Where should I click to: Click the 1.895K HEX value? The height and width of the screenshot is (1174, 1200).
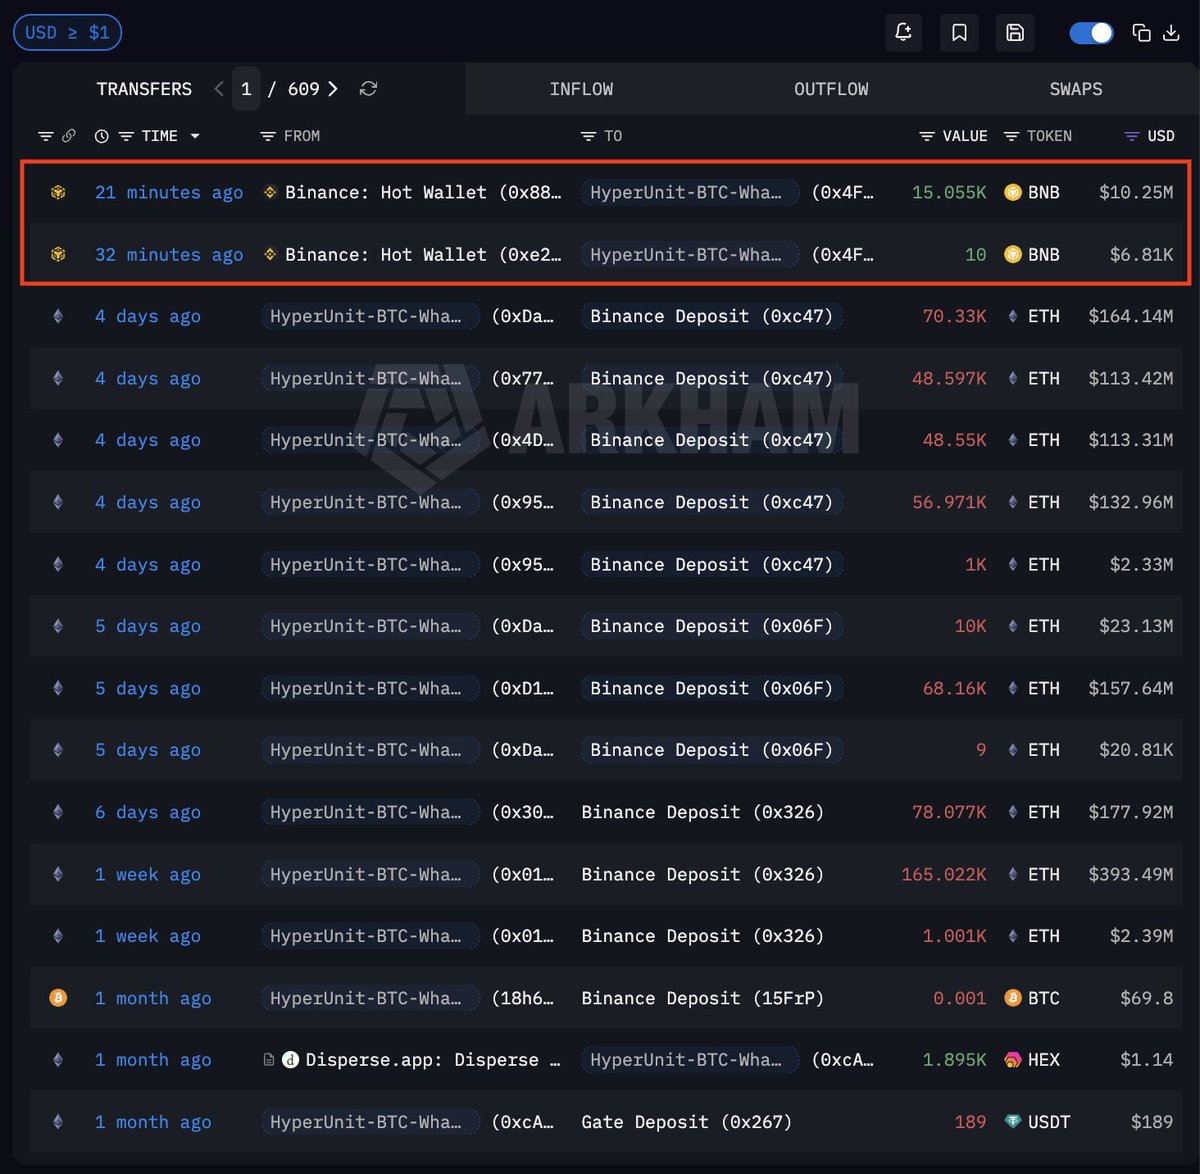(954, 1060)
